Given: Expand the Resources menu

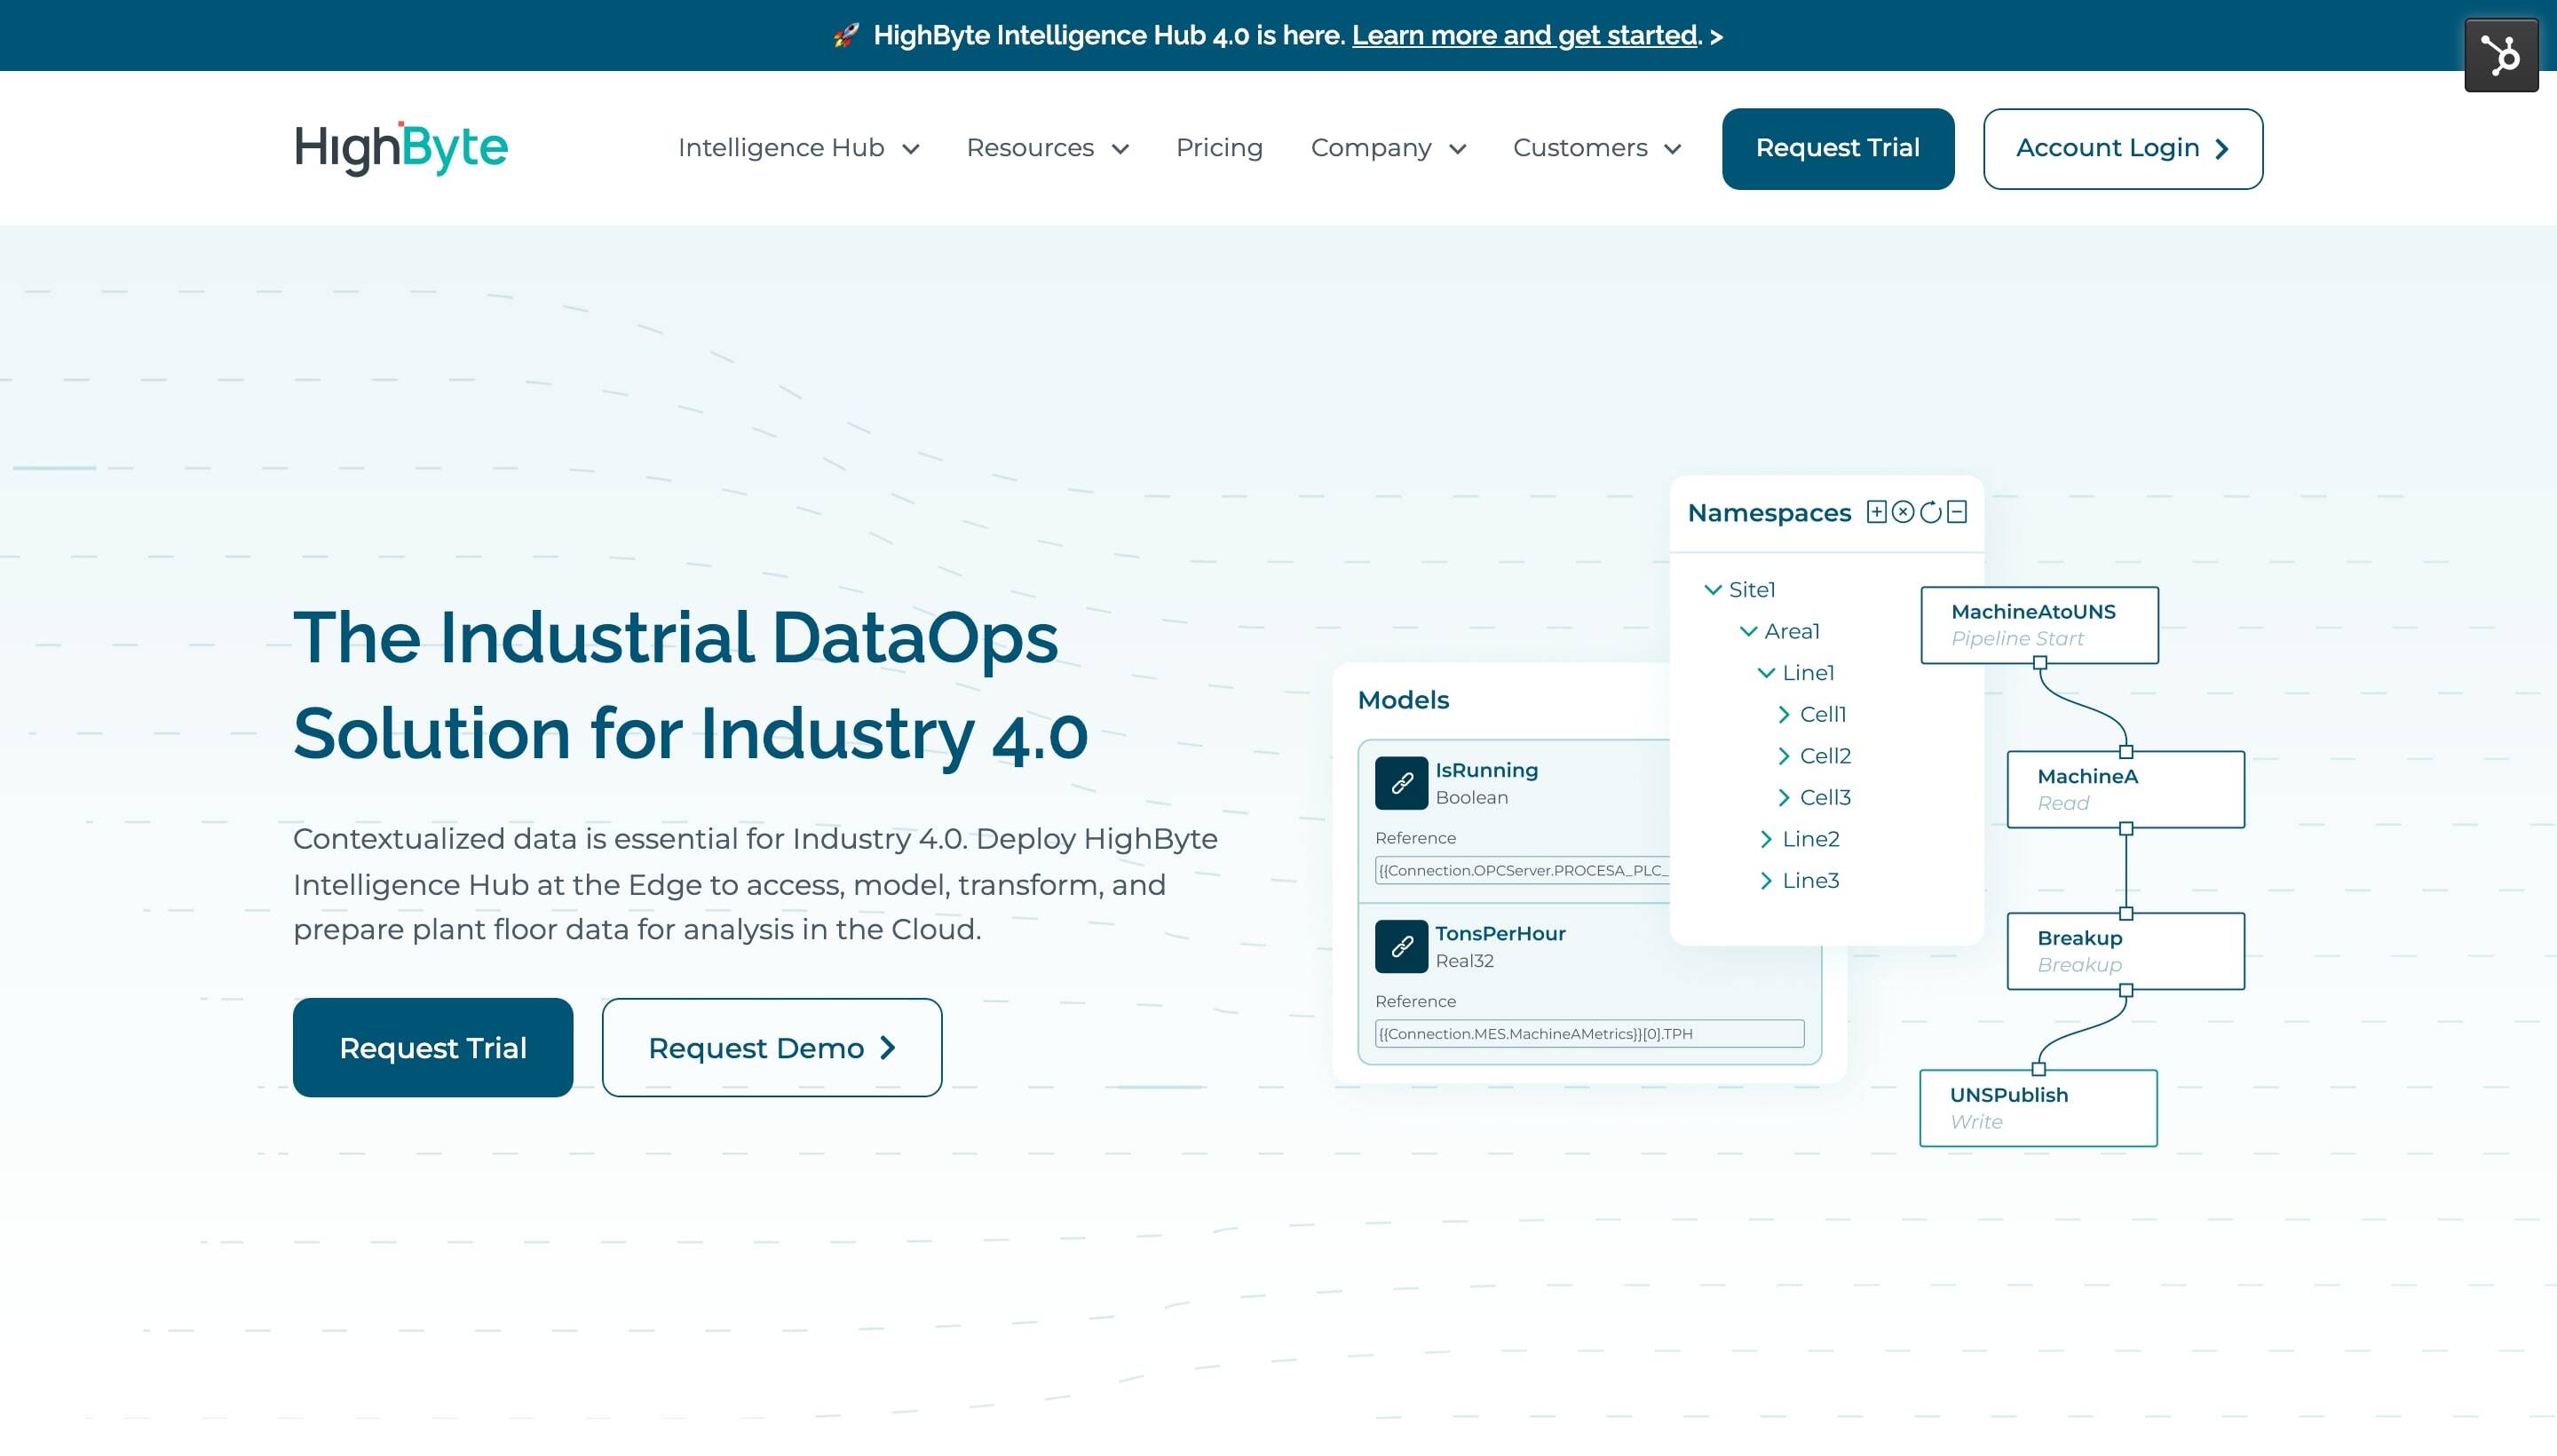Looking at the screenshot, I should coord(1047,148).
